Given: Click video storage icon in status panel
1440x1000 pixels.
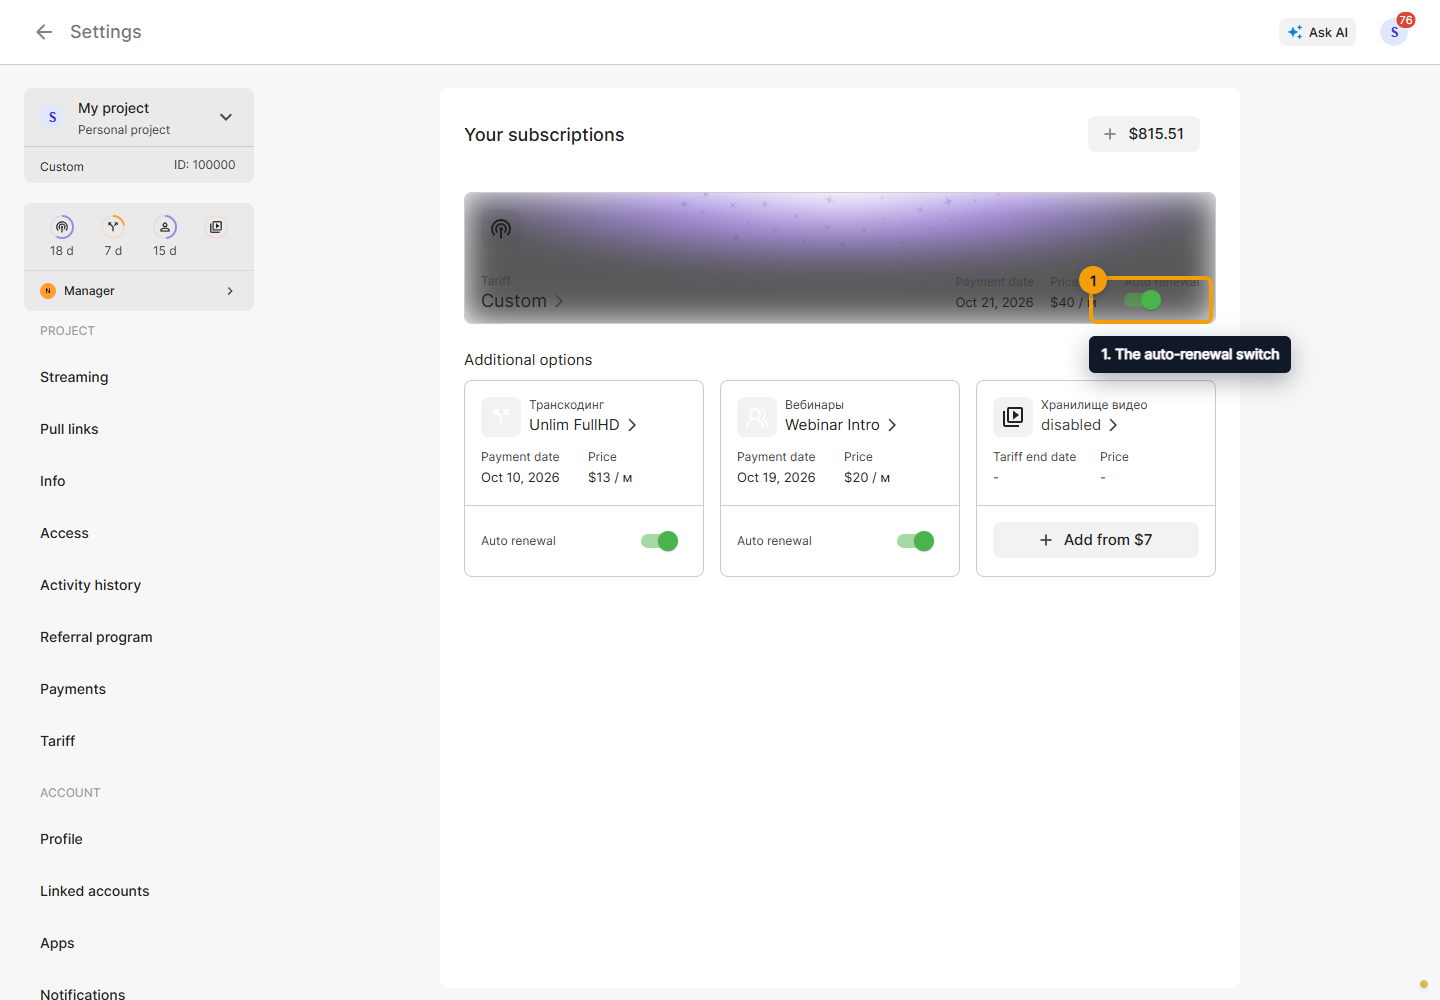Looking at the screenshot, I should coord(216,227).
